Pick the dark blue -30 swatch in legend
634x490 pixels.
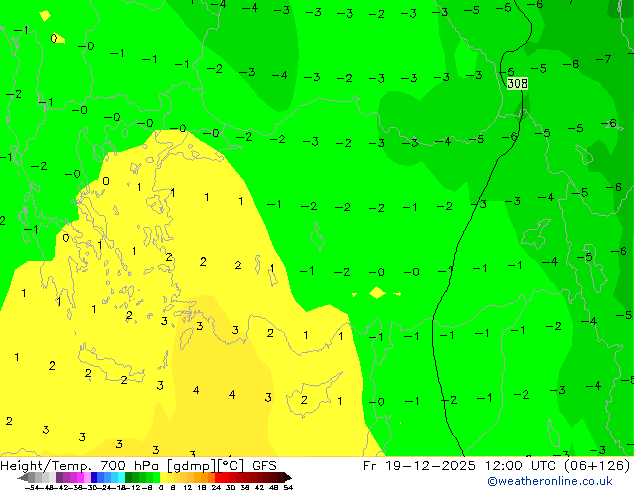click(x=94, y=477)
